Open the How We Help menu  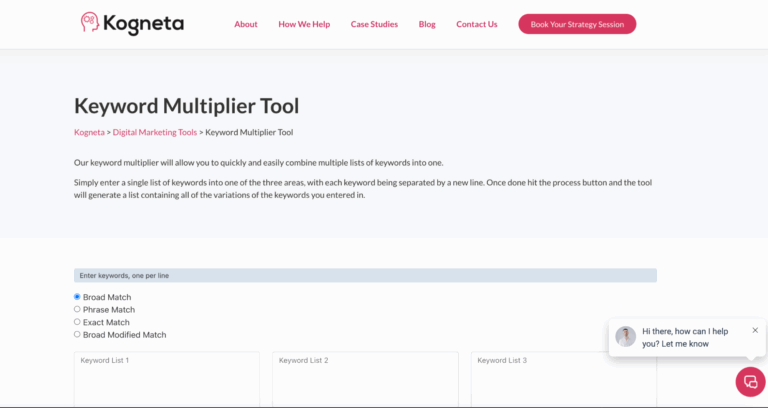click(x=304, y=24)
